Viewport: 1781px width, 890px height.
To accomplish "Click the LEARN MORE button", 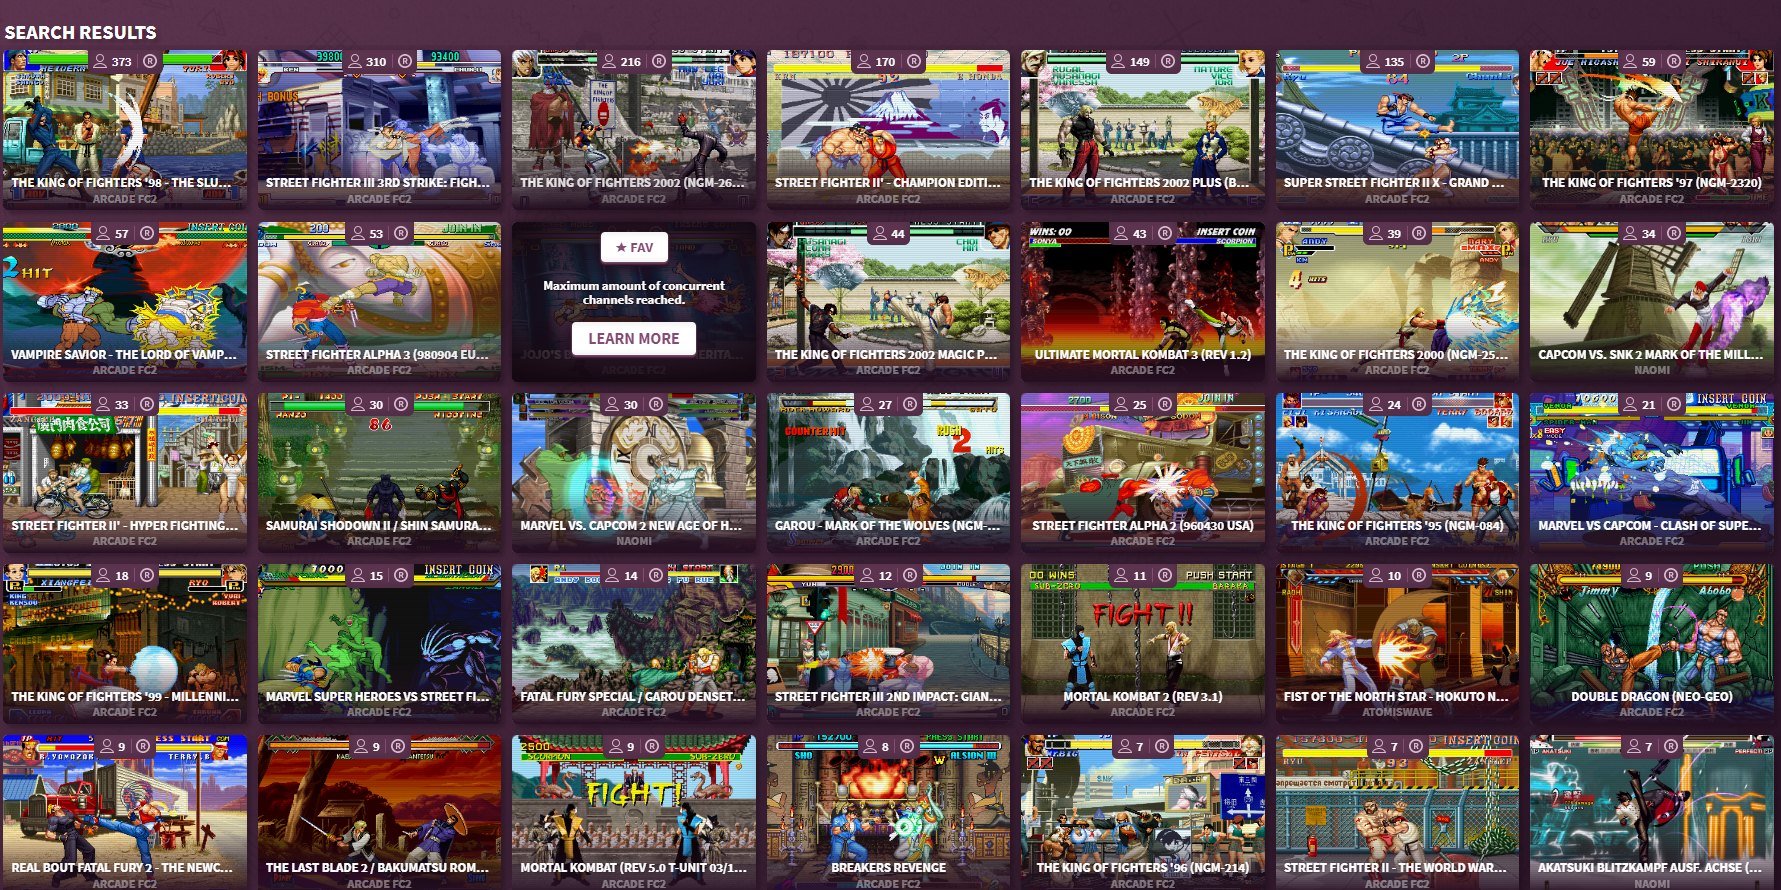I will 634,339.
